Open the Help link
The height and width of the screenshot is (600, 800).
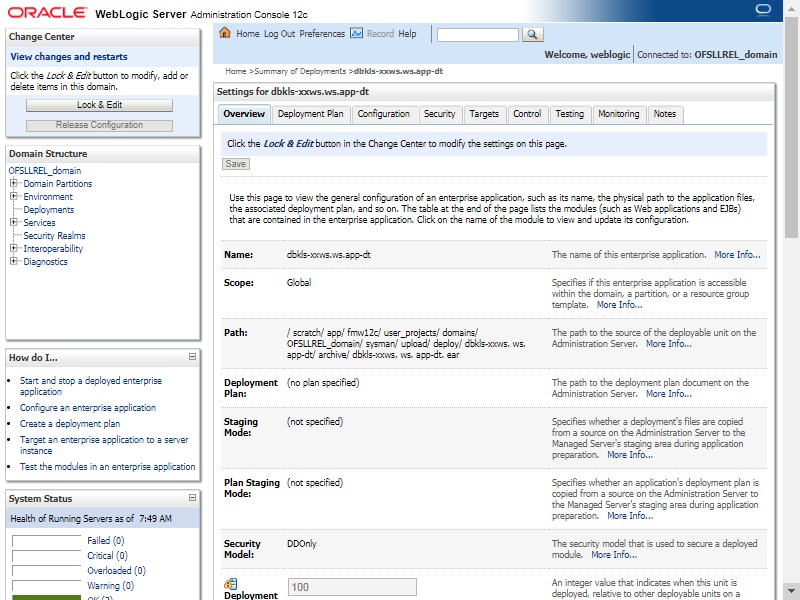(407, 34)
